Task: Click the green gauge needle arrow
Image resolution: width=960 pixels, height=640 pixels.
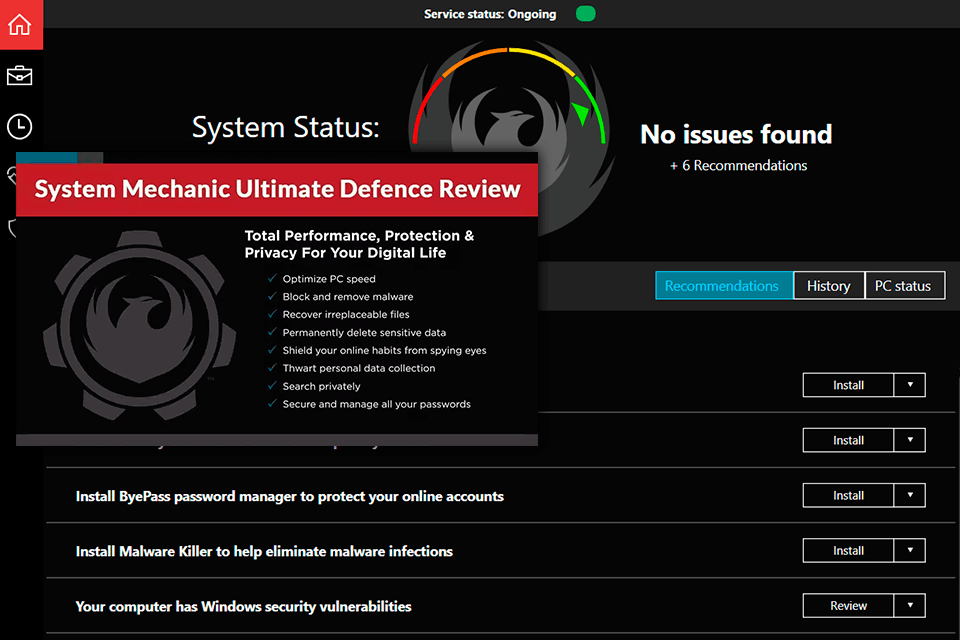Action: pyautogui.click(x=580, y=113)
